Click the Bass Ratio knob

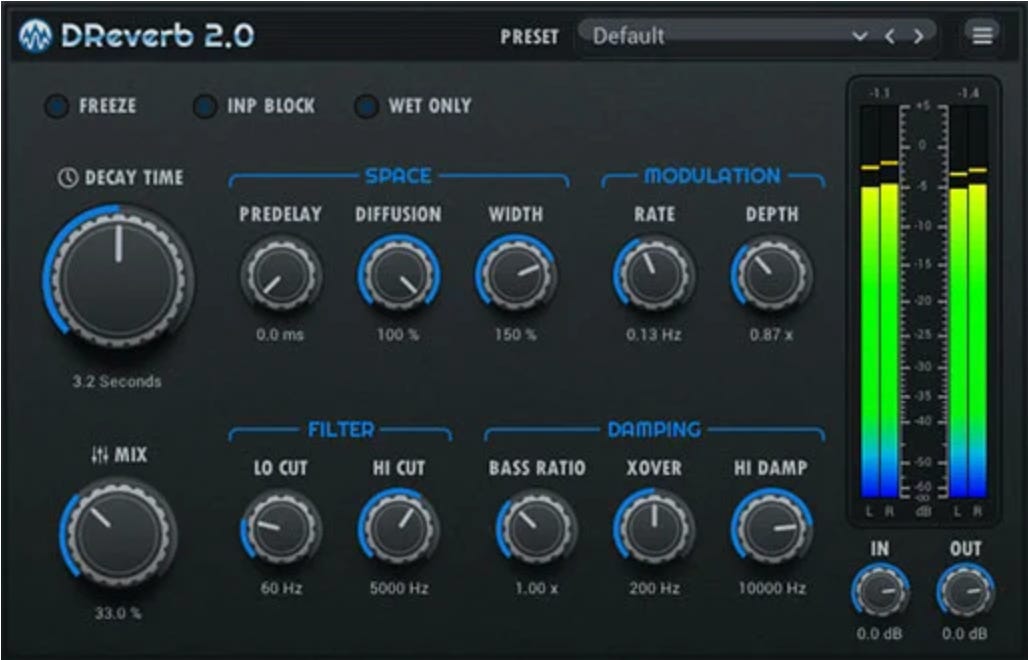coord(536,529)
